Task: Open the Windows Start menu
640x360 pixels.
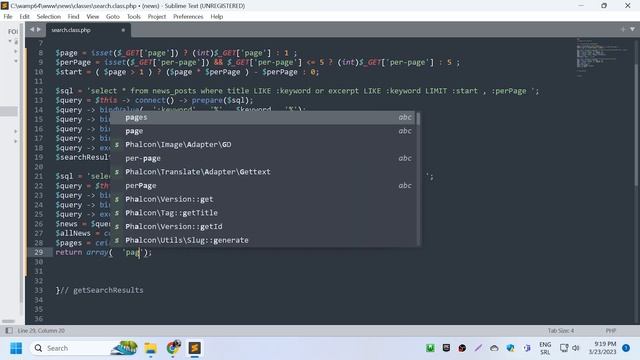Action: 16,348
